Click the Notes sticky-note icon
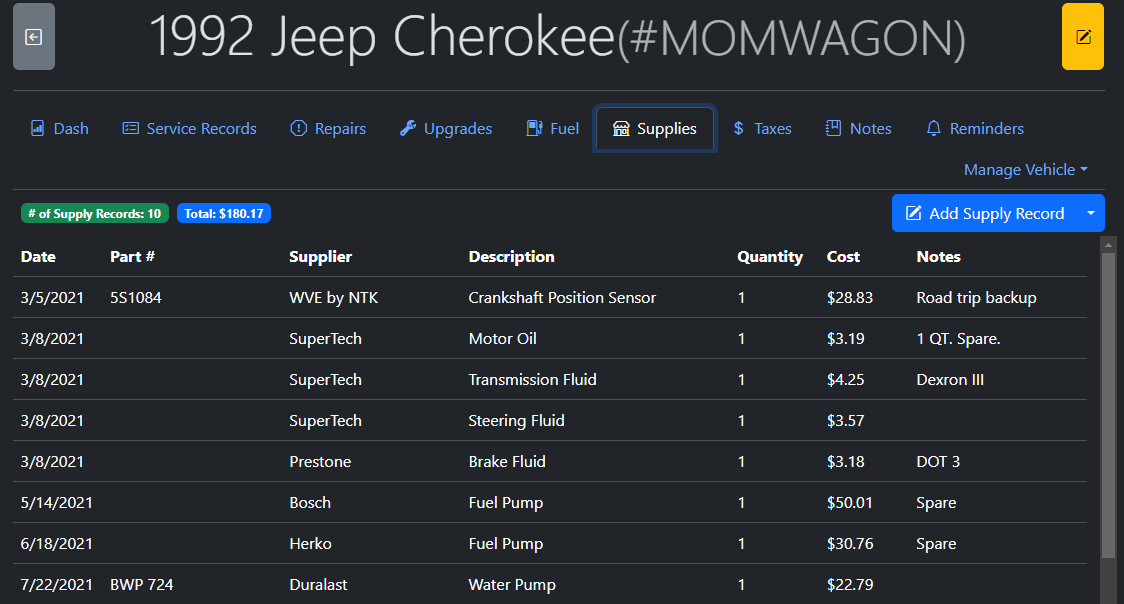This screenshot has width=1124, height=604. point(833,129)
